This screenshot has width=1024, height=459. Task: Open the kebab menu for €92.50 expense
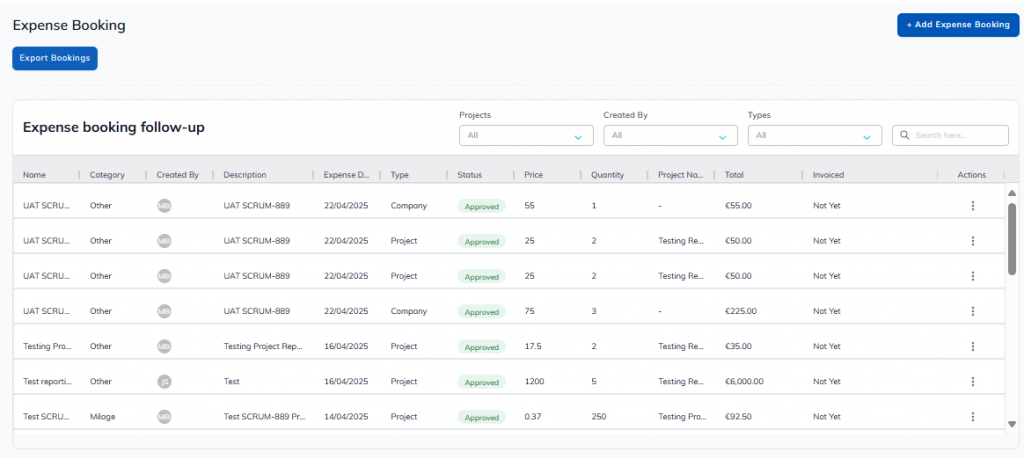[972, 416]
